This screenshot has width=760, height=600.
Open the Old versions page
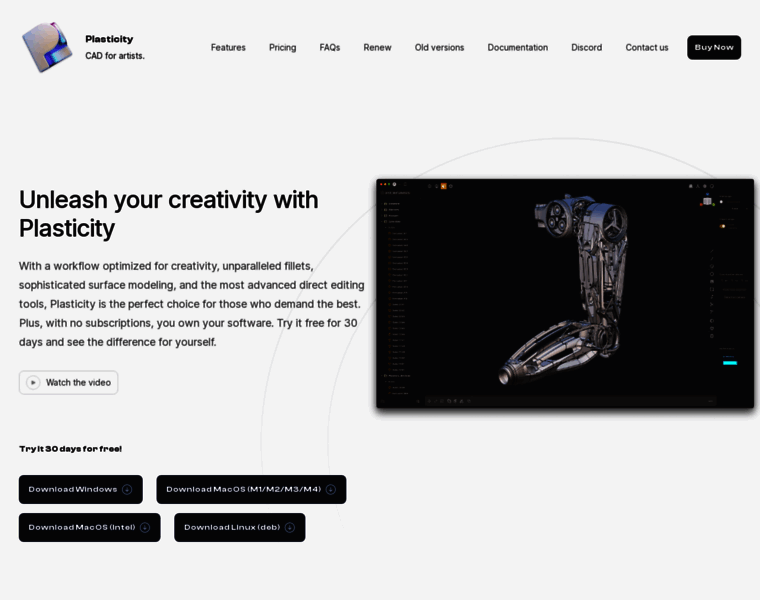pos(440,47)
